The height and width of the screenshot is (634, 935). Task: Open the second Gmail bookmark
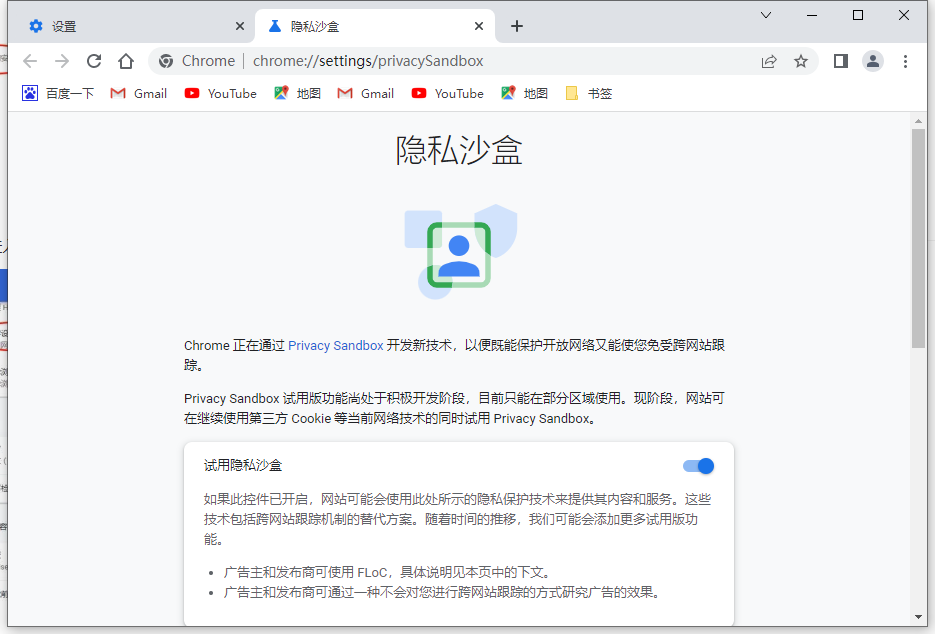coord(366,93)
